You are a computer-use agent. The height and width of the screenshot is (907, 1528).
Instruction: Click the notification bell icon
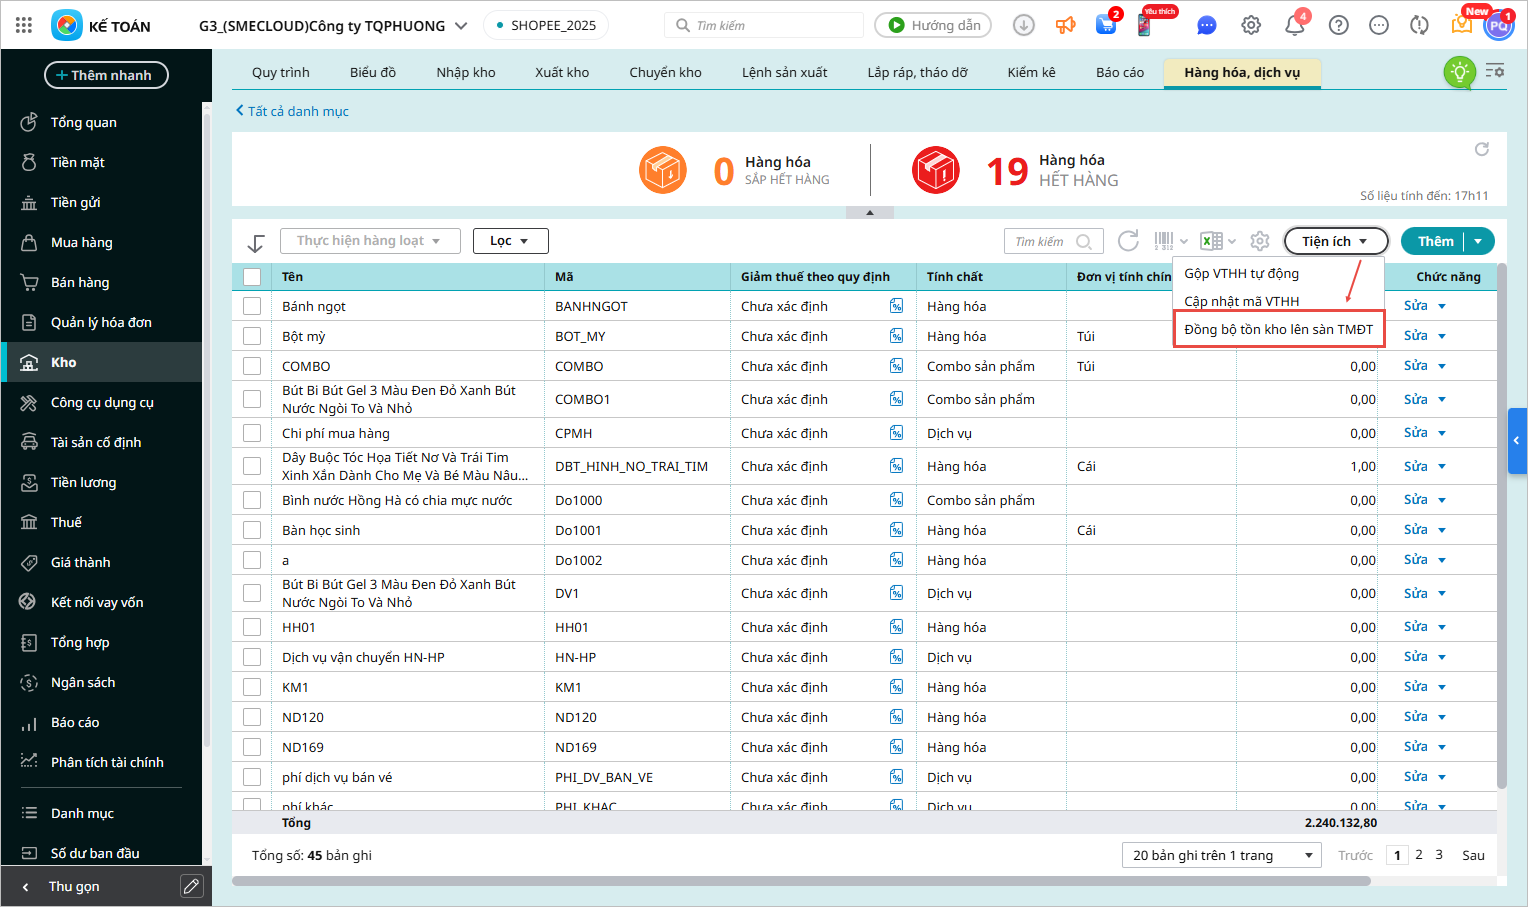pyautogui.click(x=1294, y=26)
